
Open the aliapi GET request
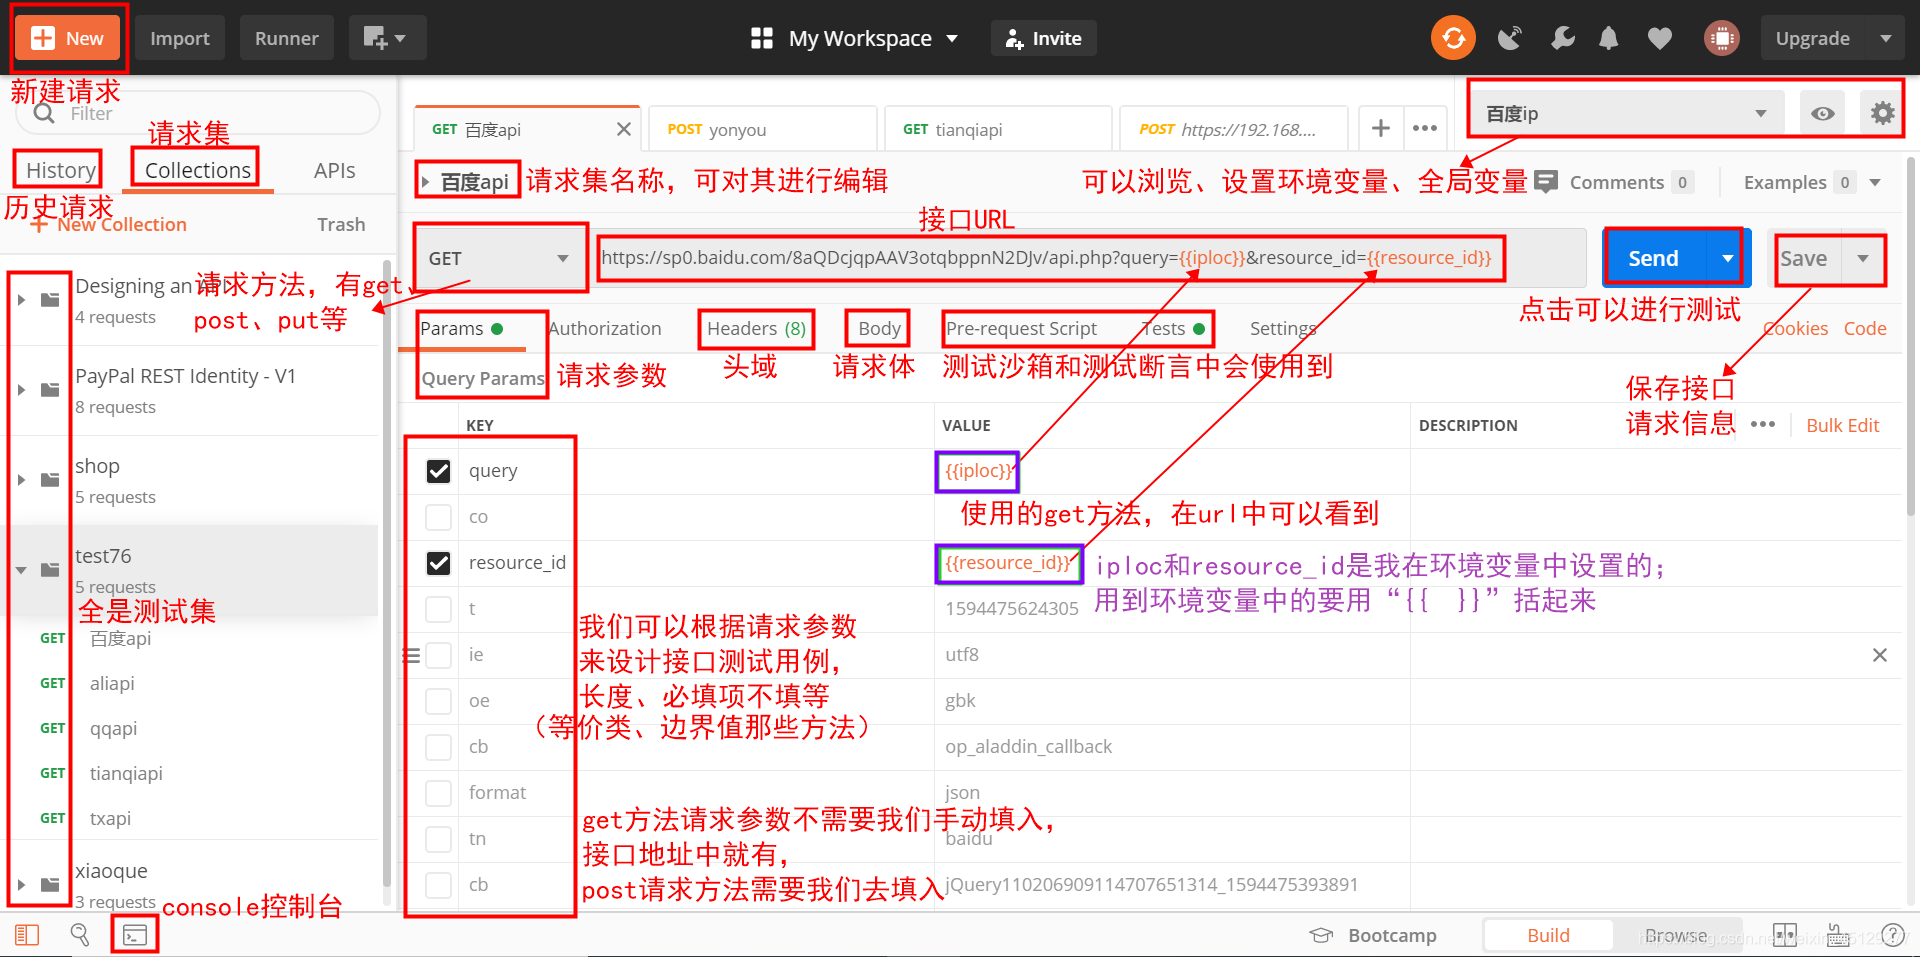[x=112, y=683]
